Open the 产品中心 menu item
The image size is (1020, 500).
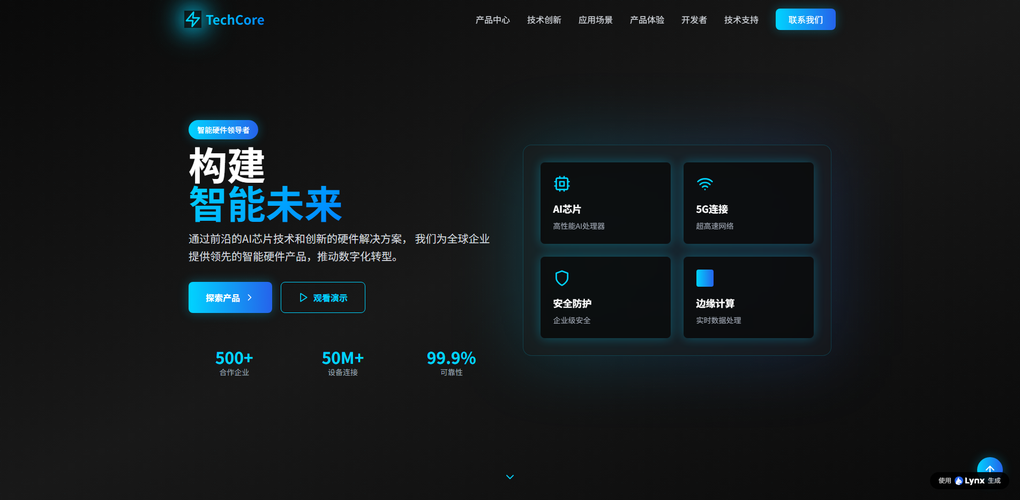pyautogui.click(x=492, y=20)
